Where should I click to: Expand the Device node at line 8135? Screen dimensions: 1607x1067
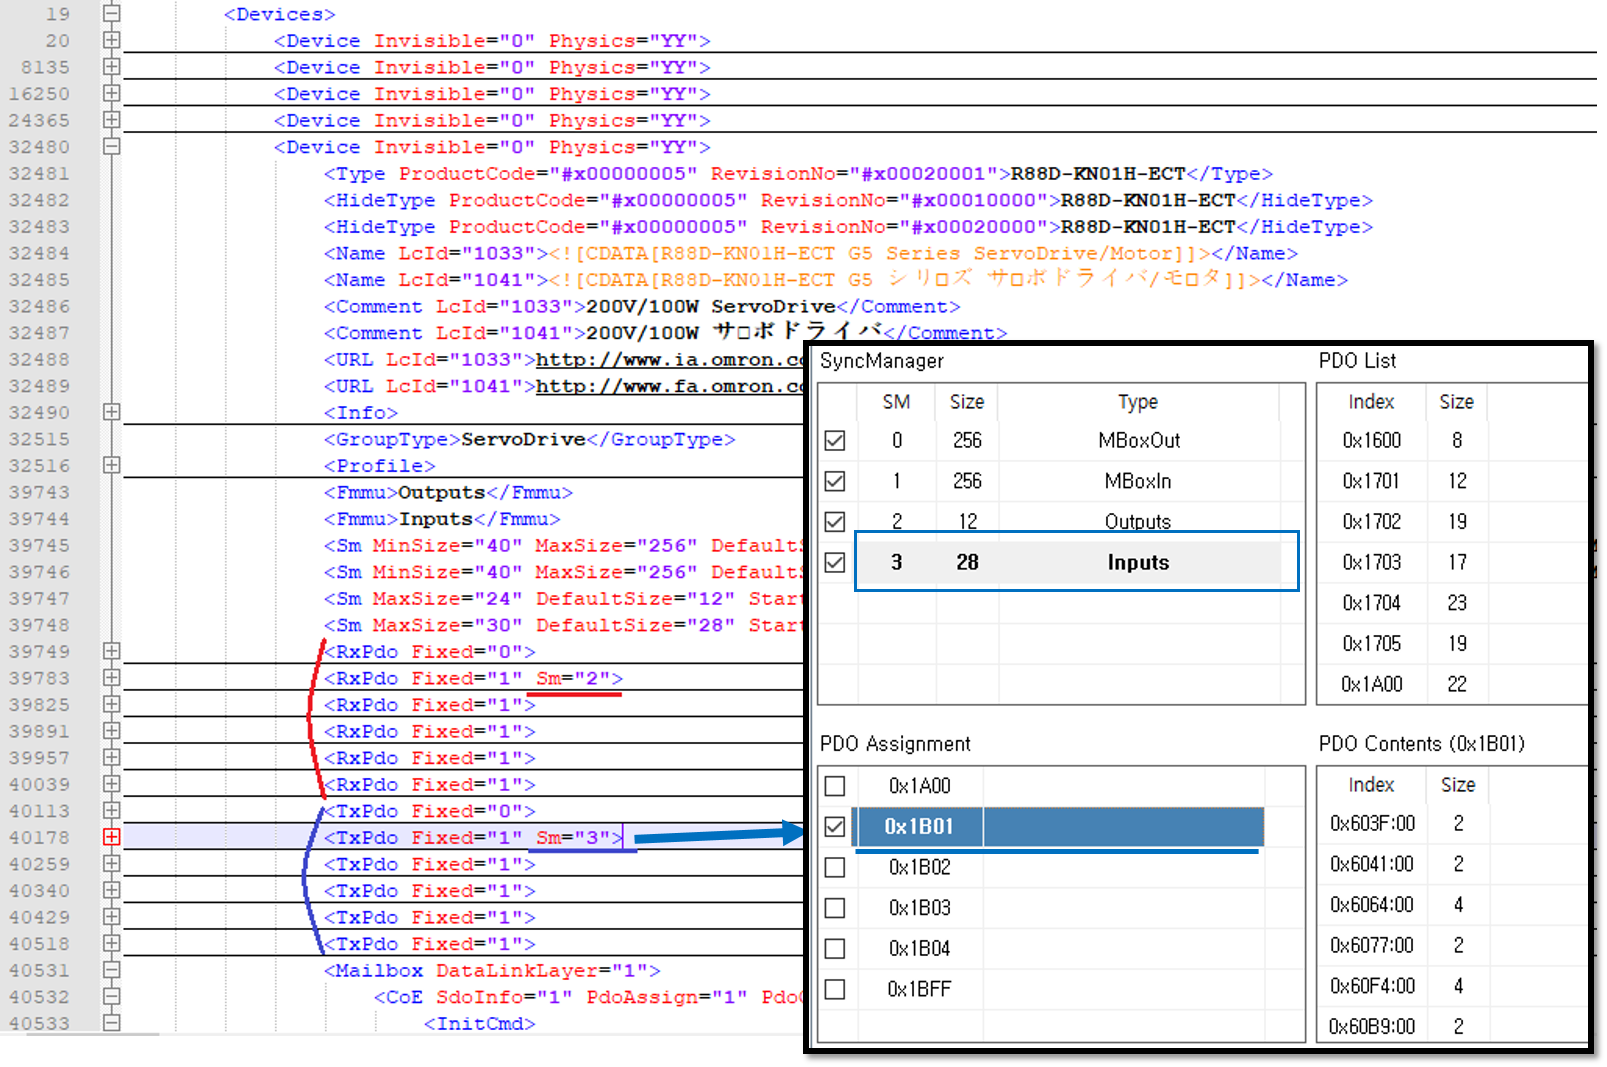tap(111, 67)
